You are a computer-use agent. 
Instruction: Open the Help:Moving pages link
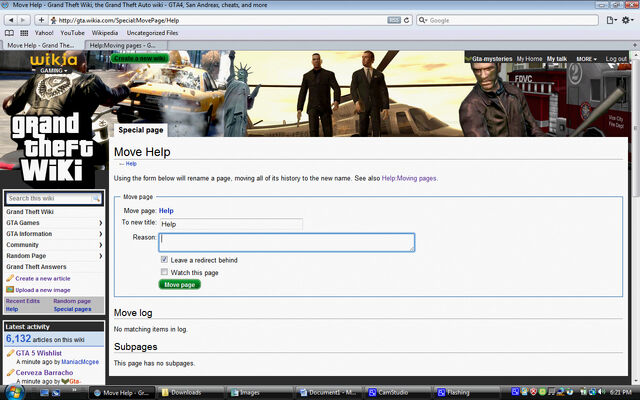coord(409,178)
